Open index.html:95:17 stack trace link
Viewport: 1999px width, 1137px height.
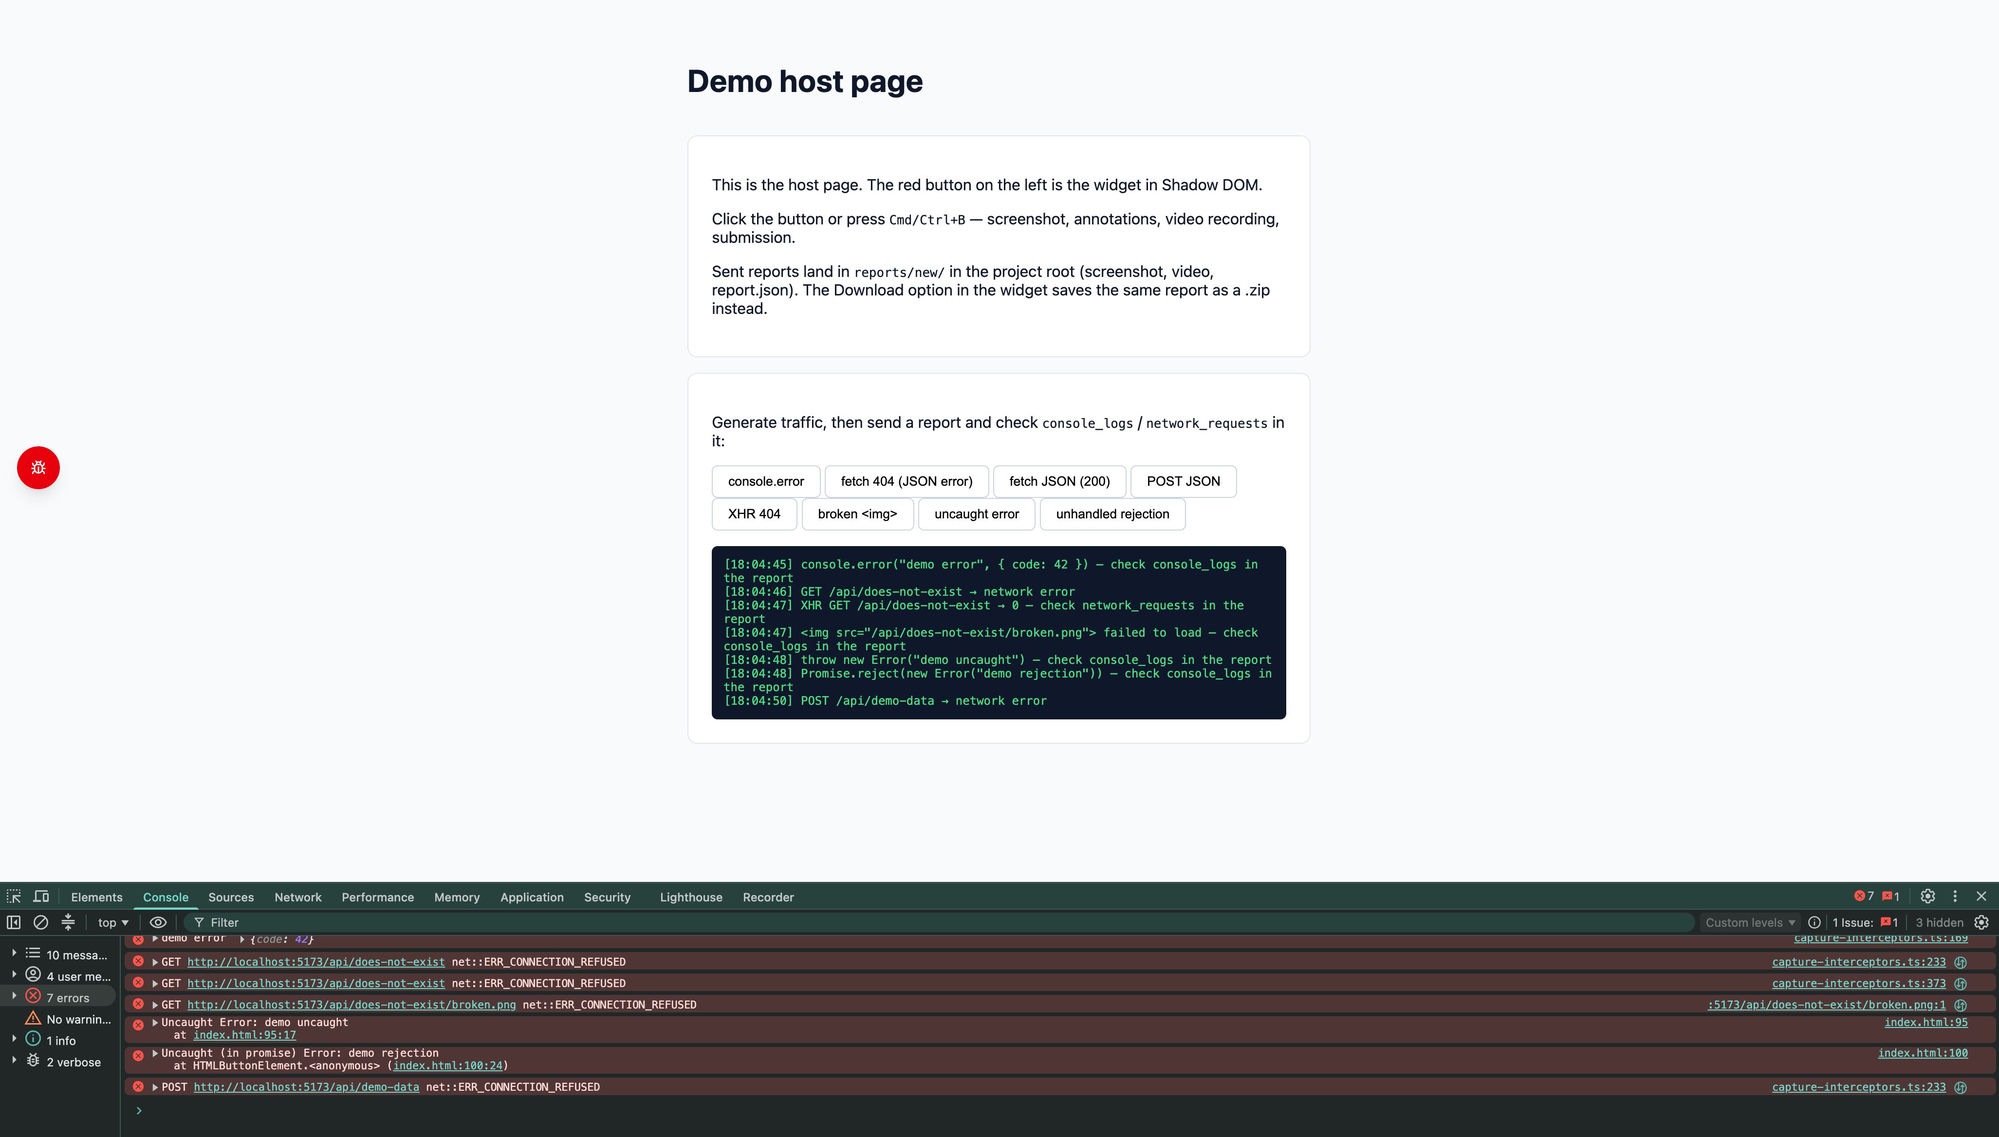[x=244, y=1036]
